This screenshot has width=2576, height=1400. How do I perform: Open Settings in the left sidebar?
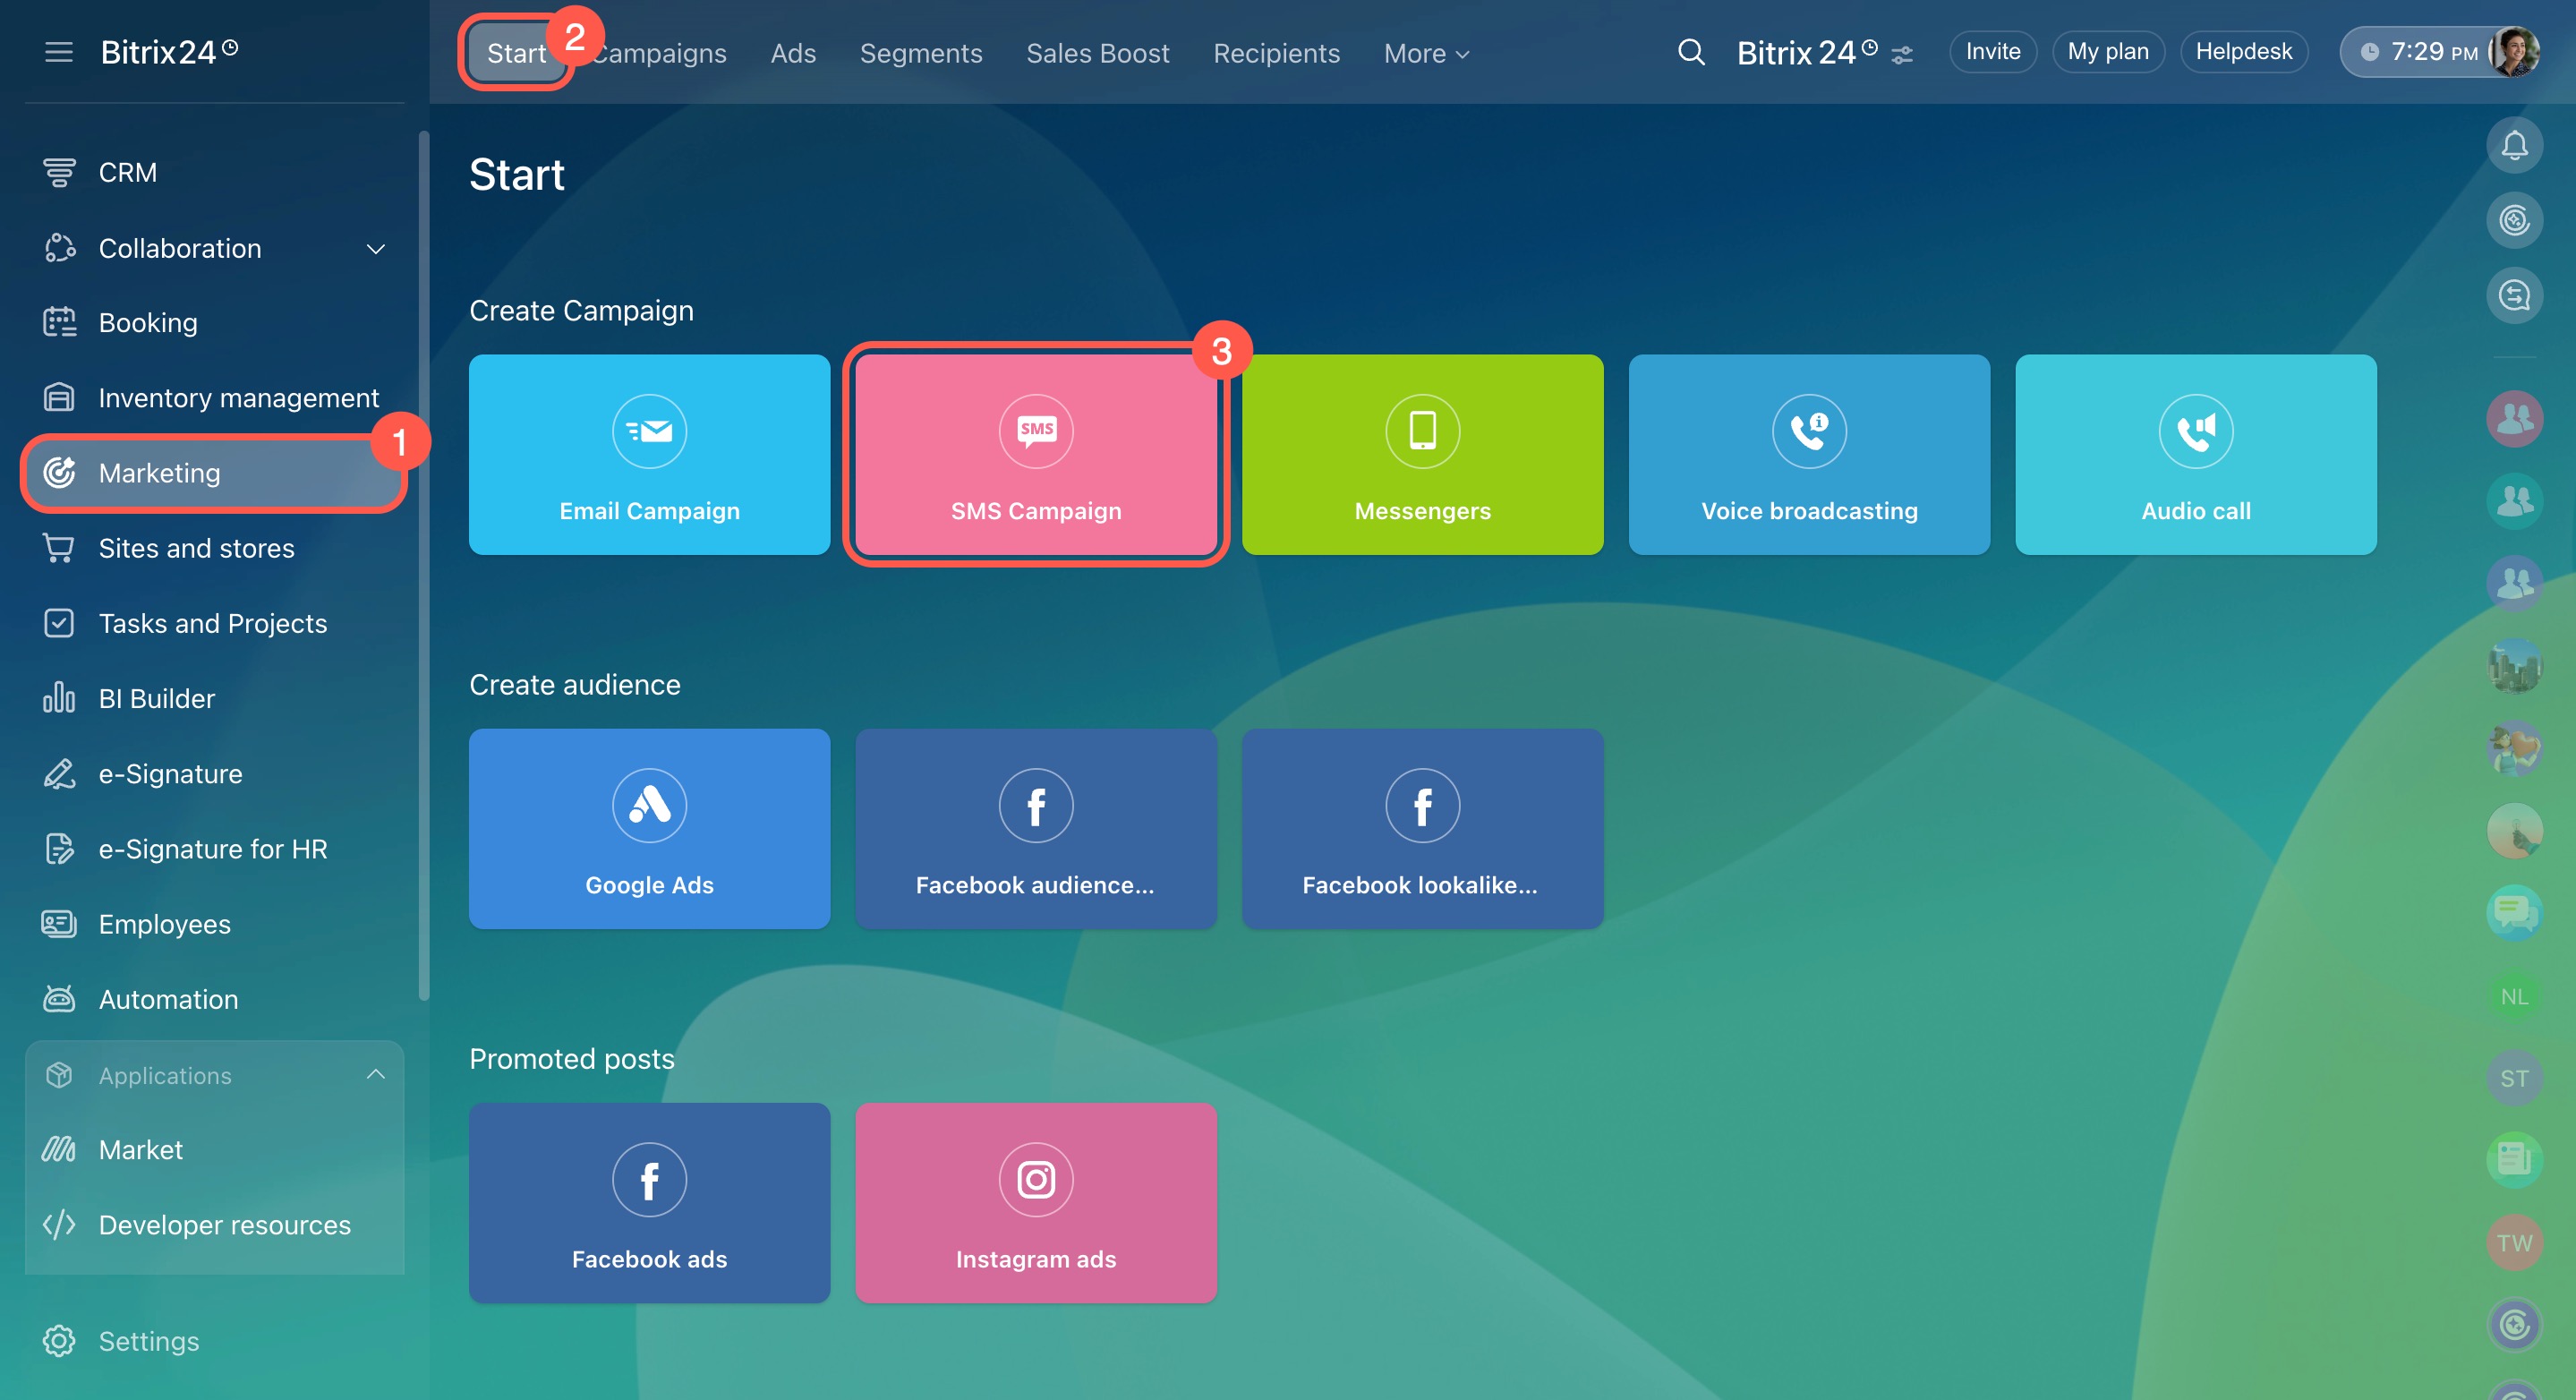point(148,1341)
